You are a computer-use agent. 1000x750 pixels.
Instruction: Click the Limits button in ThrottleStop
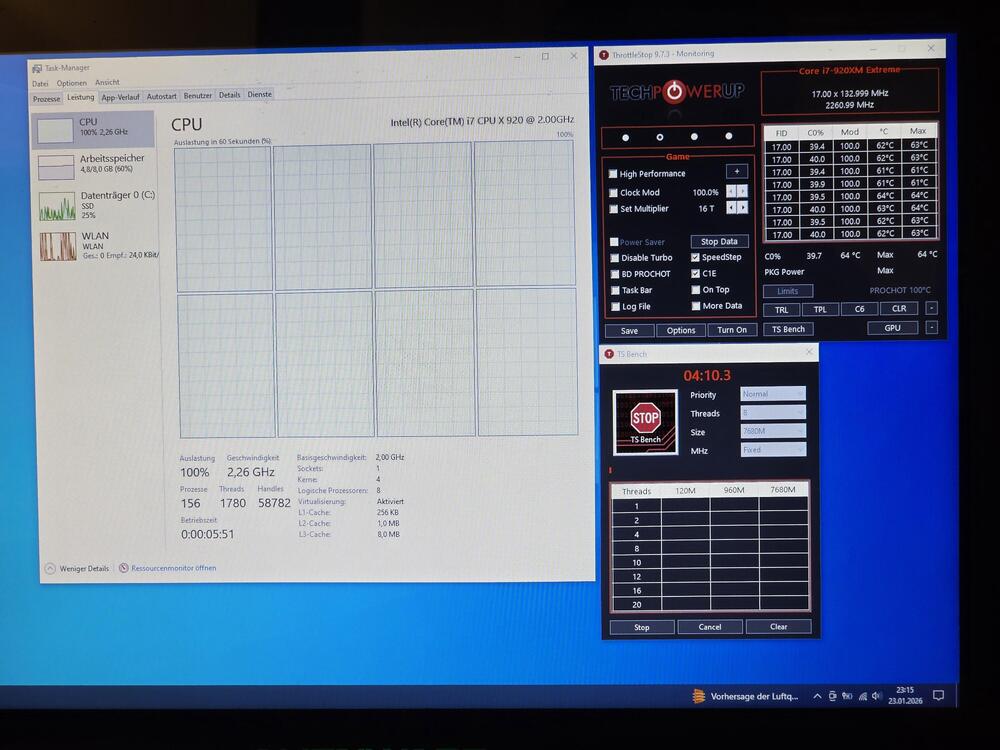[788, 291]
